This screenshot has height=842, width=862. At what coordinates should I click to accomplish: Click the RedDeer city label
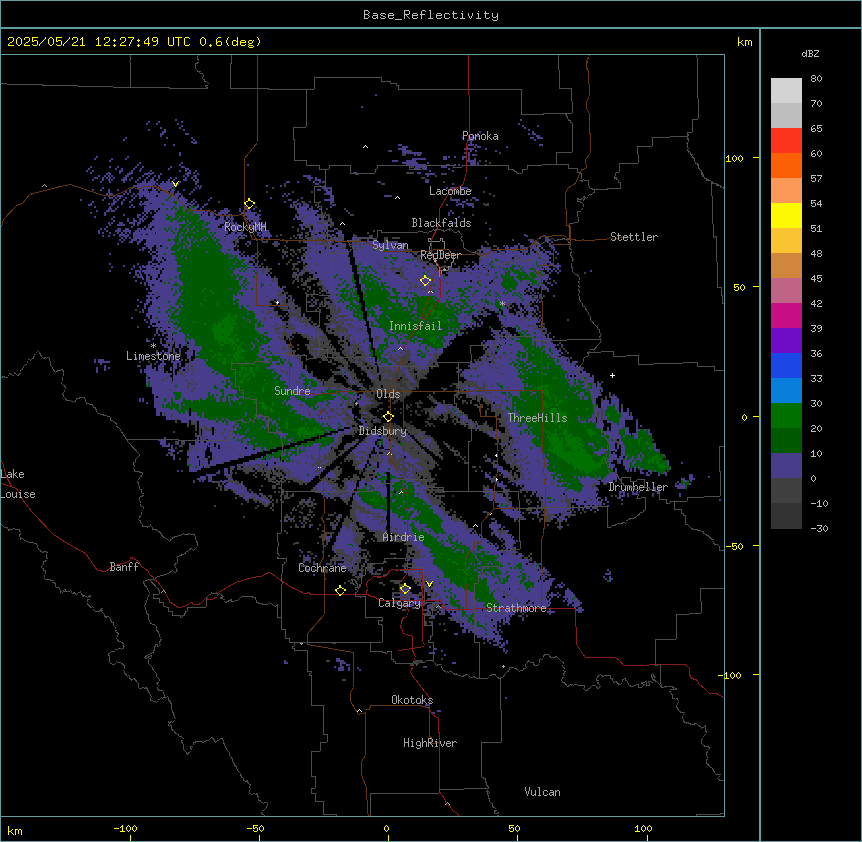tap(440, 256)
